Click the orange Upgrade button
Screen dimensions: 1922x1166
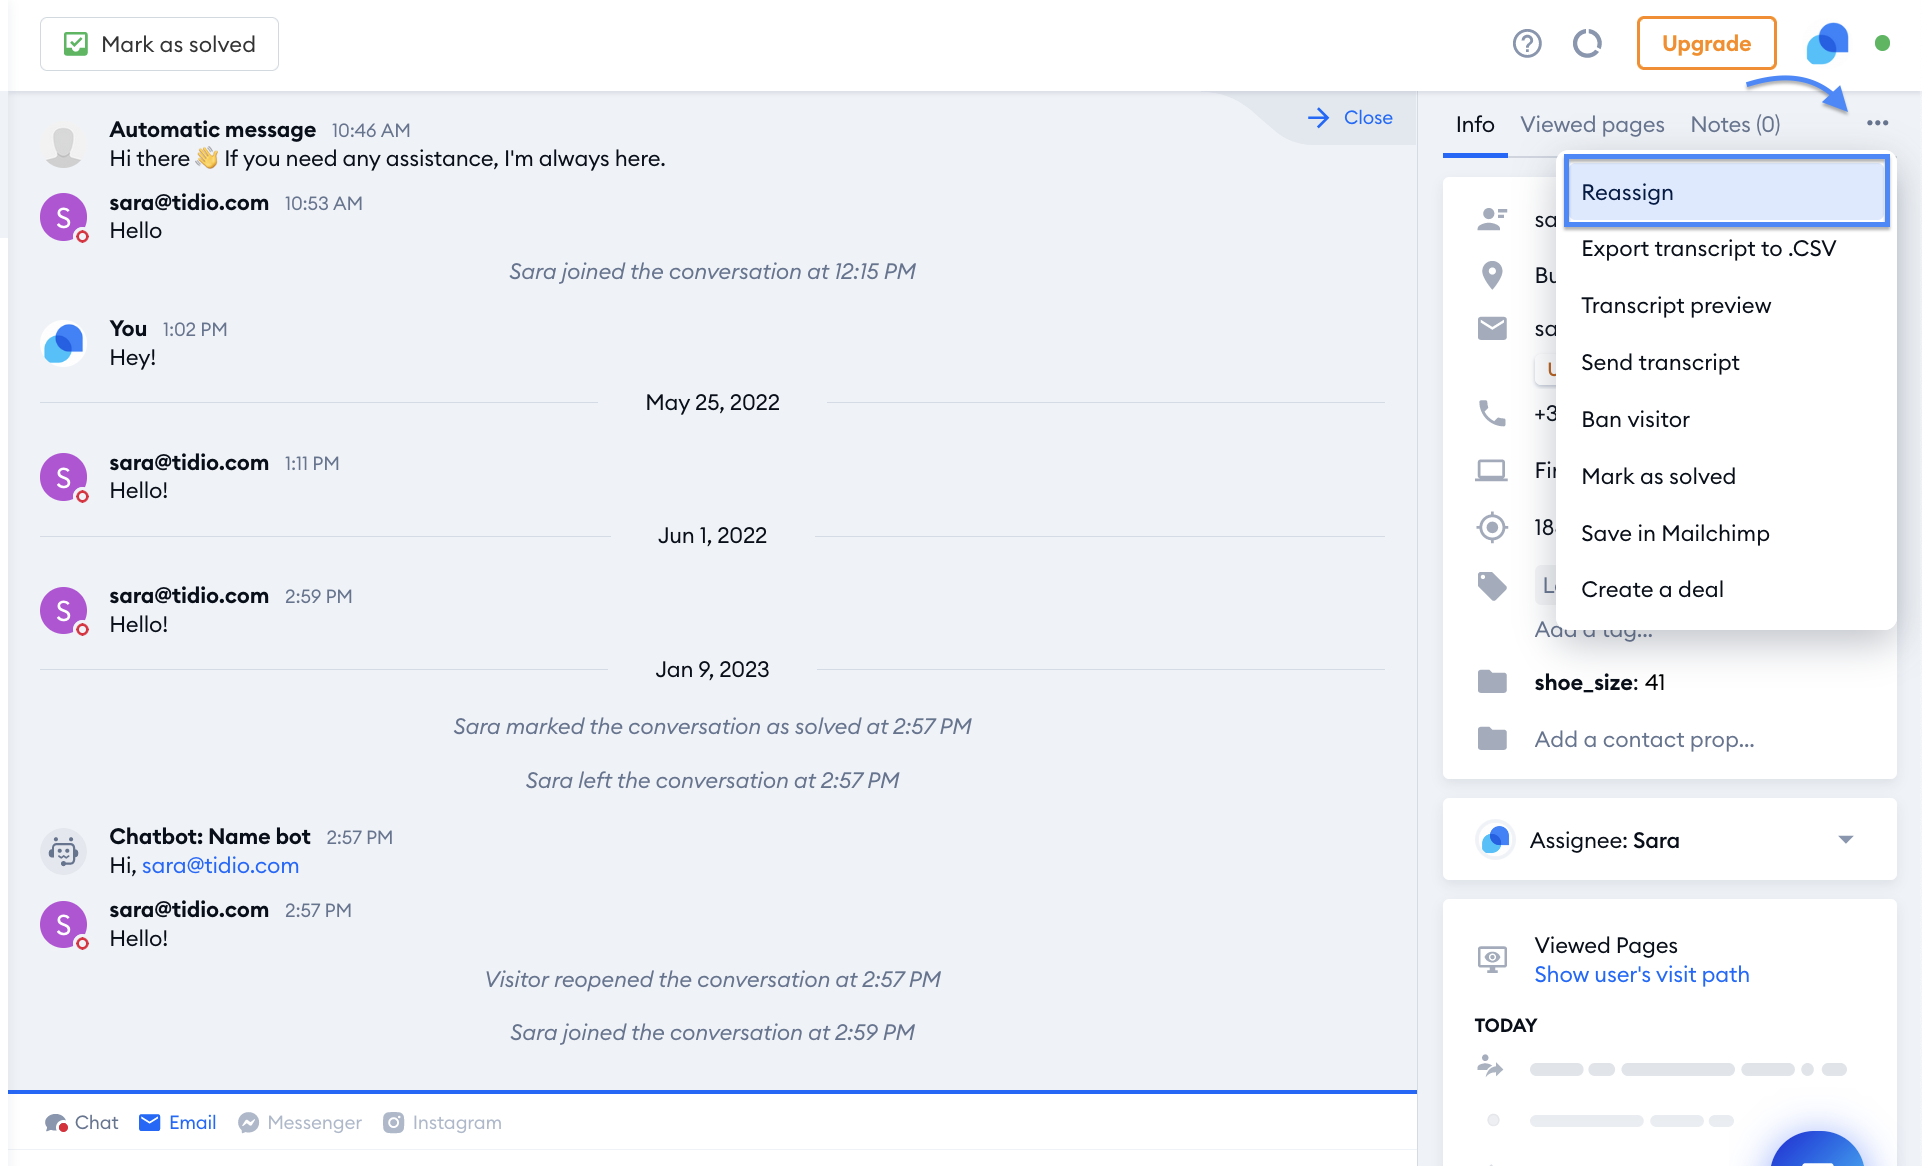click(x=1706, y=44)
